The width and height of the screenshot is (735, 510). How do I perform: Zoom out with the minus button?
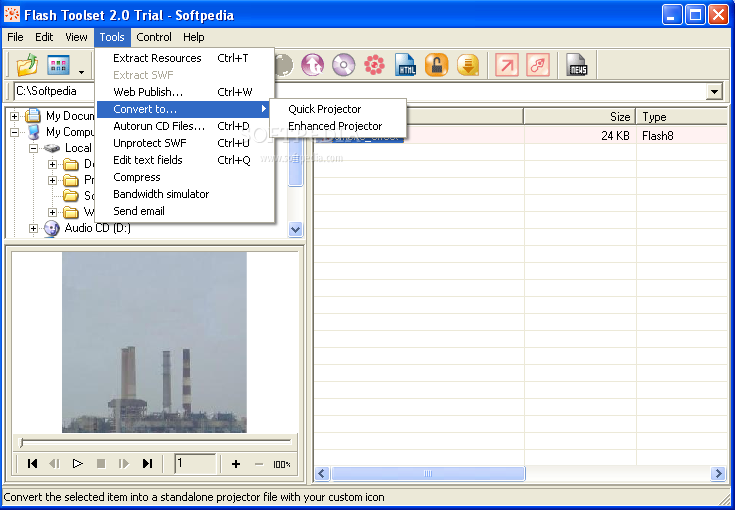pos(259,464)
